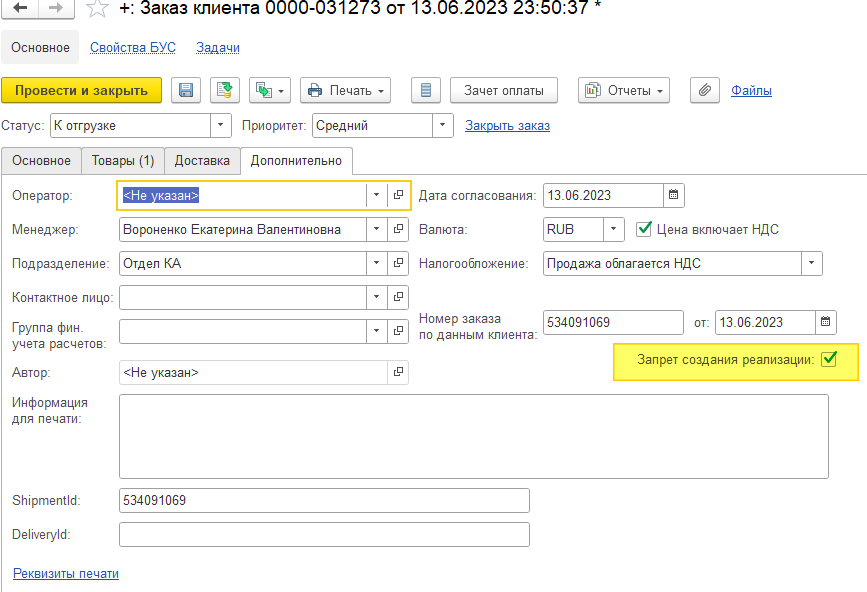
Task: Switch to the Товары (1) tab
Action: coord(122,160)
